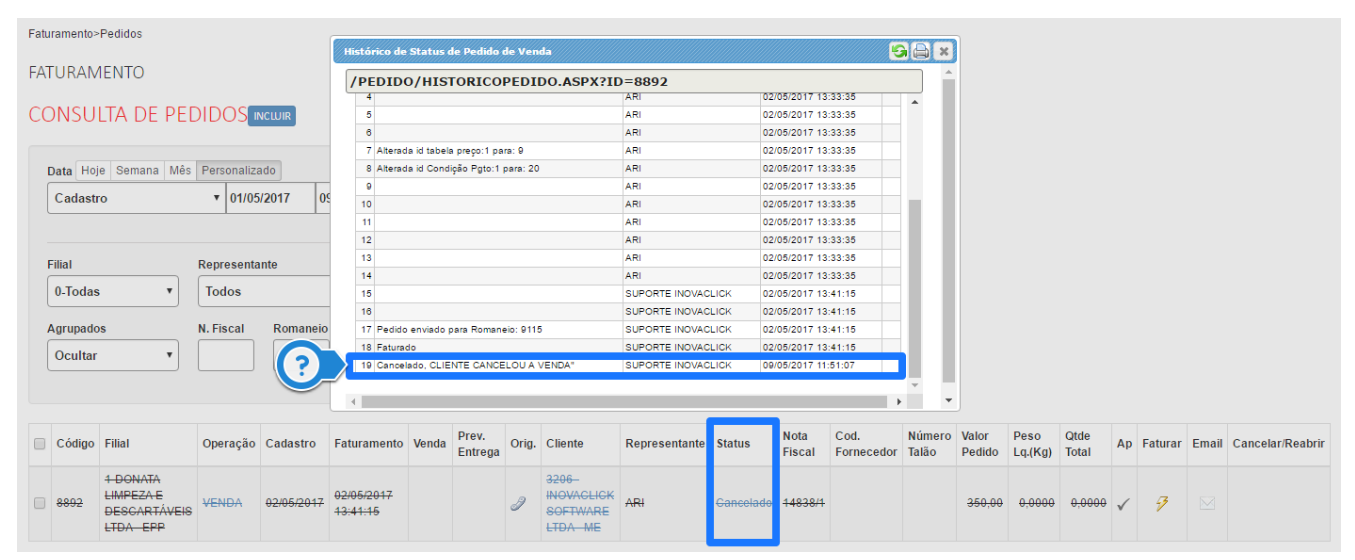Open the Cancelado status link
Image resolution: width=1355 pixels, height=560 pixels.
click(743, 503)
